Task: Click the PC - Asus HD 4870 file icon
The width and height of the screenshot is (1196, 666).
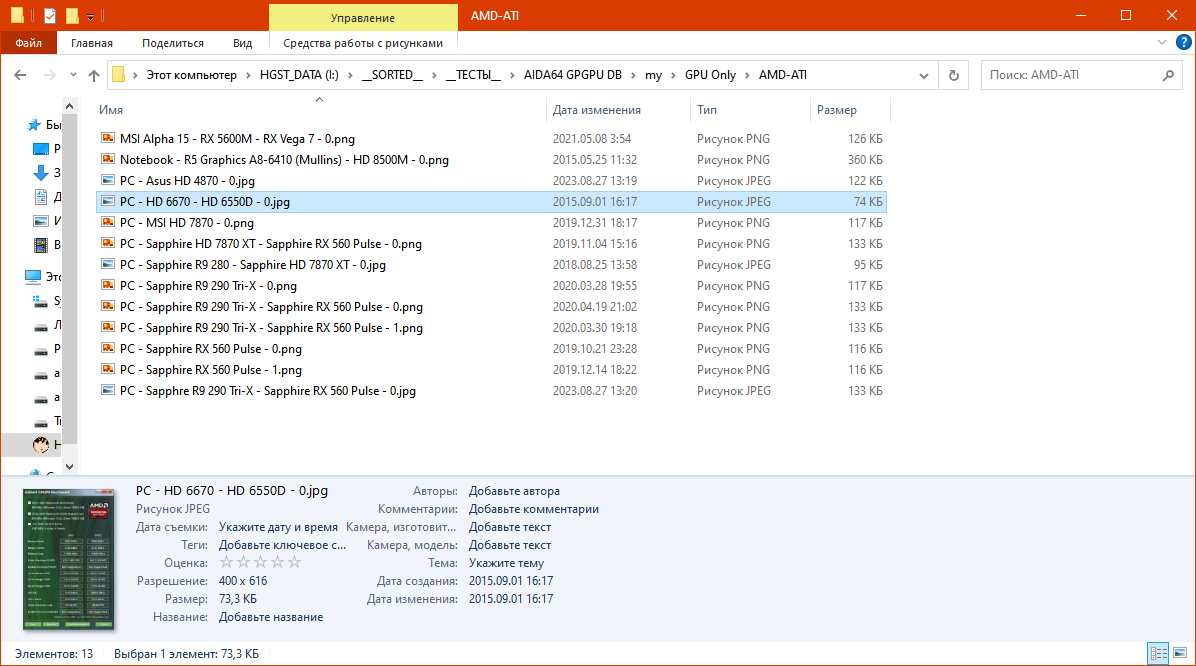Action: (108, 181)
